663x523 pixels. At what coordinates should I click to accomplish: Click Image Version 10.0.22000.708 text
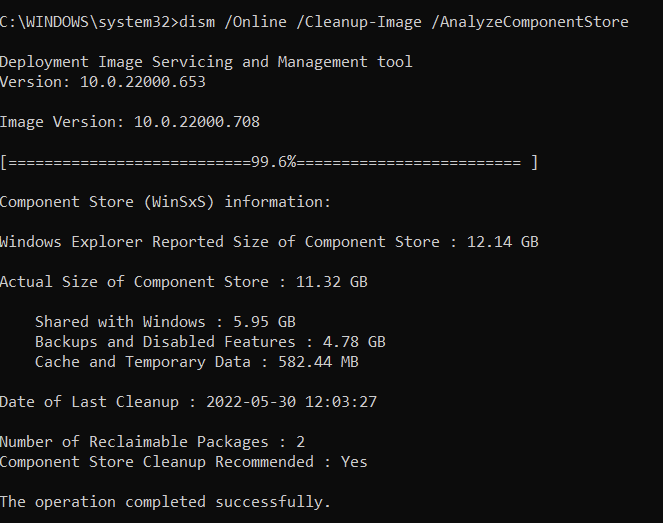(130, 122)
